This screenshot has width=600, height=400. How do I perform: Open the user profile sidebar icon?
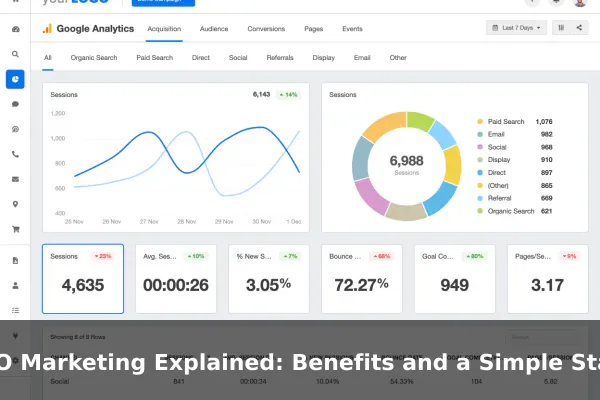(x=15, y=286)
